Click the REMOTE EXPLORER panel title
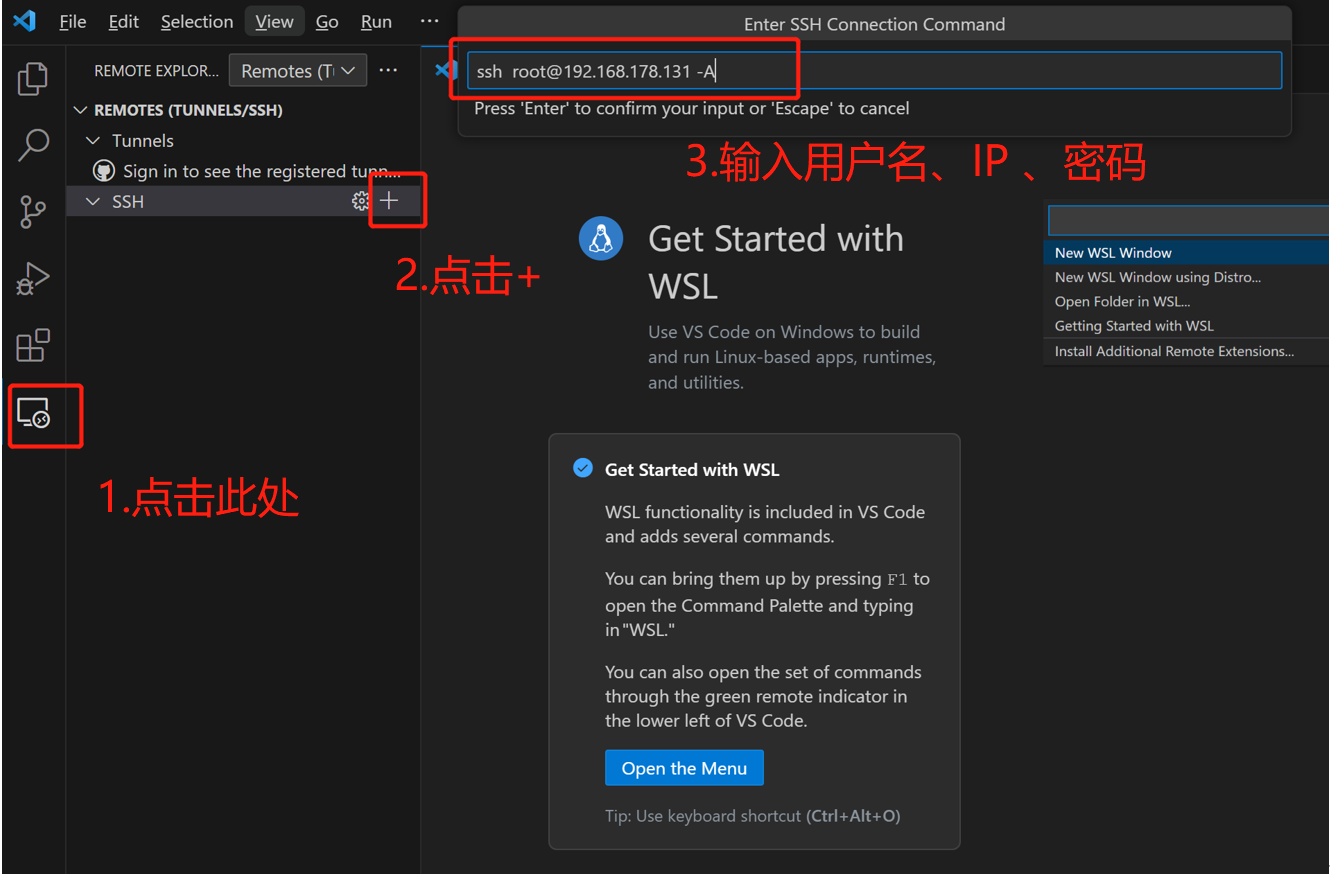The image size is (1330, 874). 156,71
